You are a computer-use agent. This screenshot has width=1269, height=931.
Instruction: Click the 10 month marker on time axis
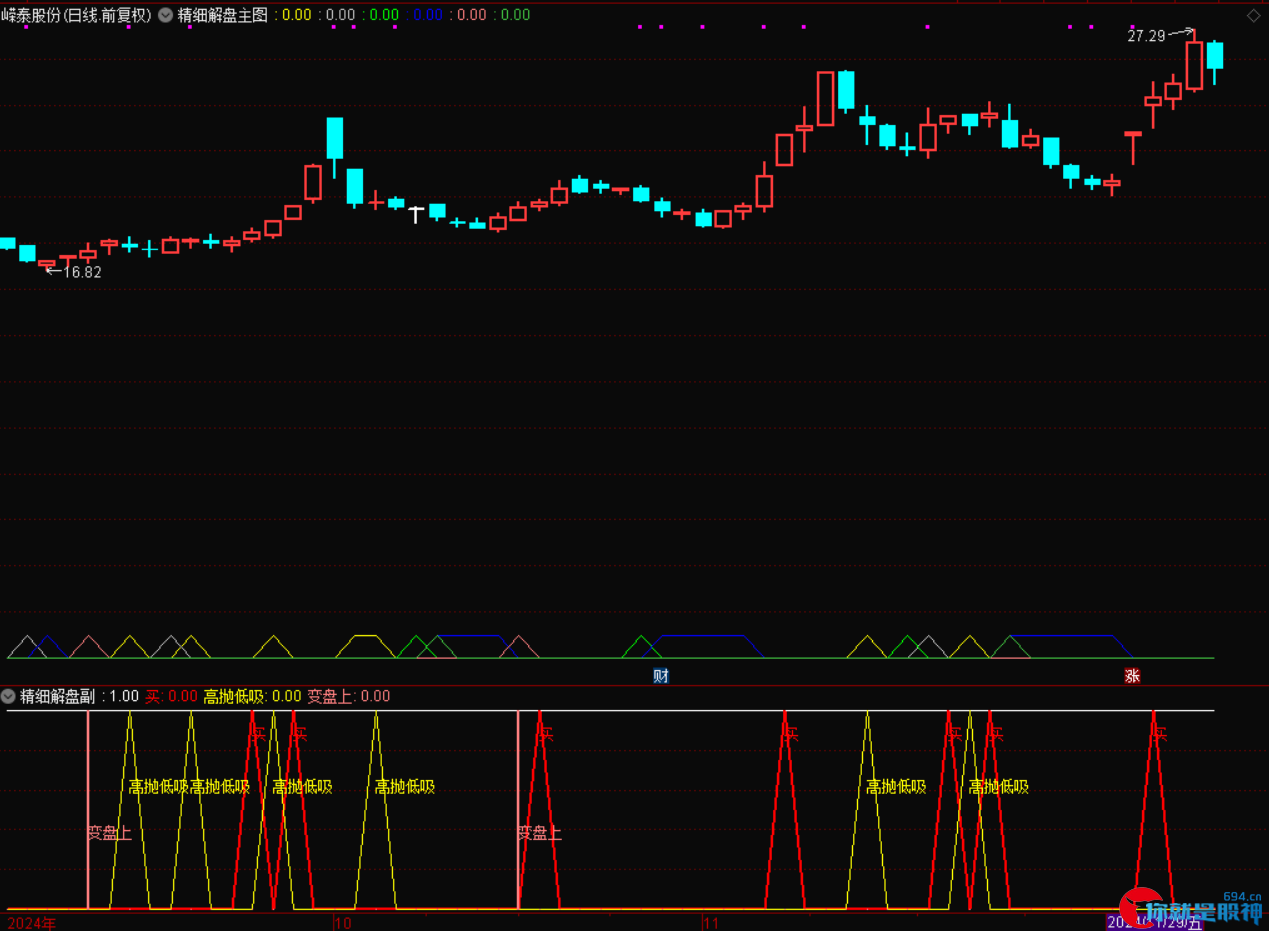coord(344,922)
